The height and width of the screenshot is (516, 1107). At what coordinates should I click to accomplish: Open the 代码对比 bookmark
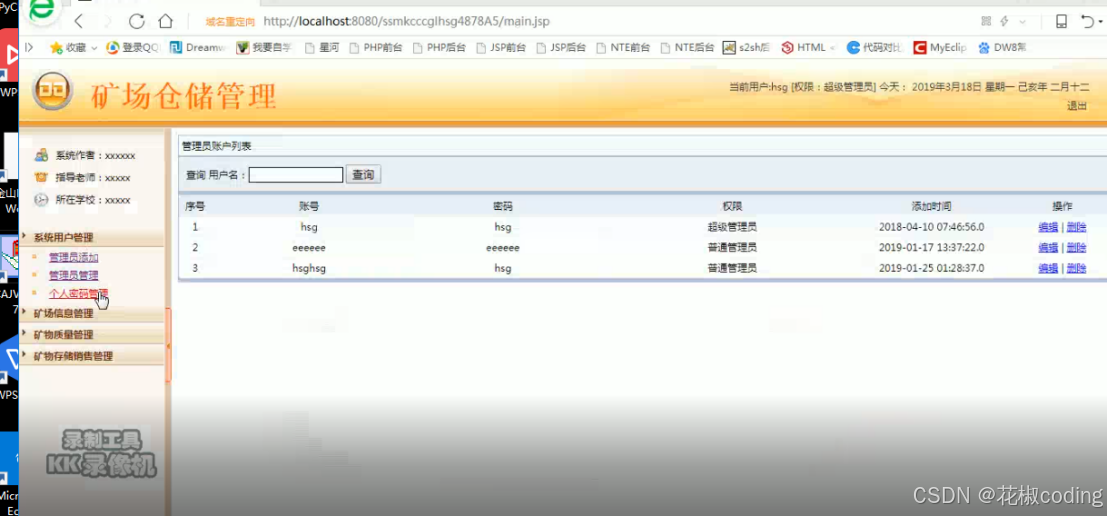point(874,48)
